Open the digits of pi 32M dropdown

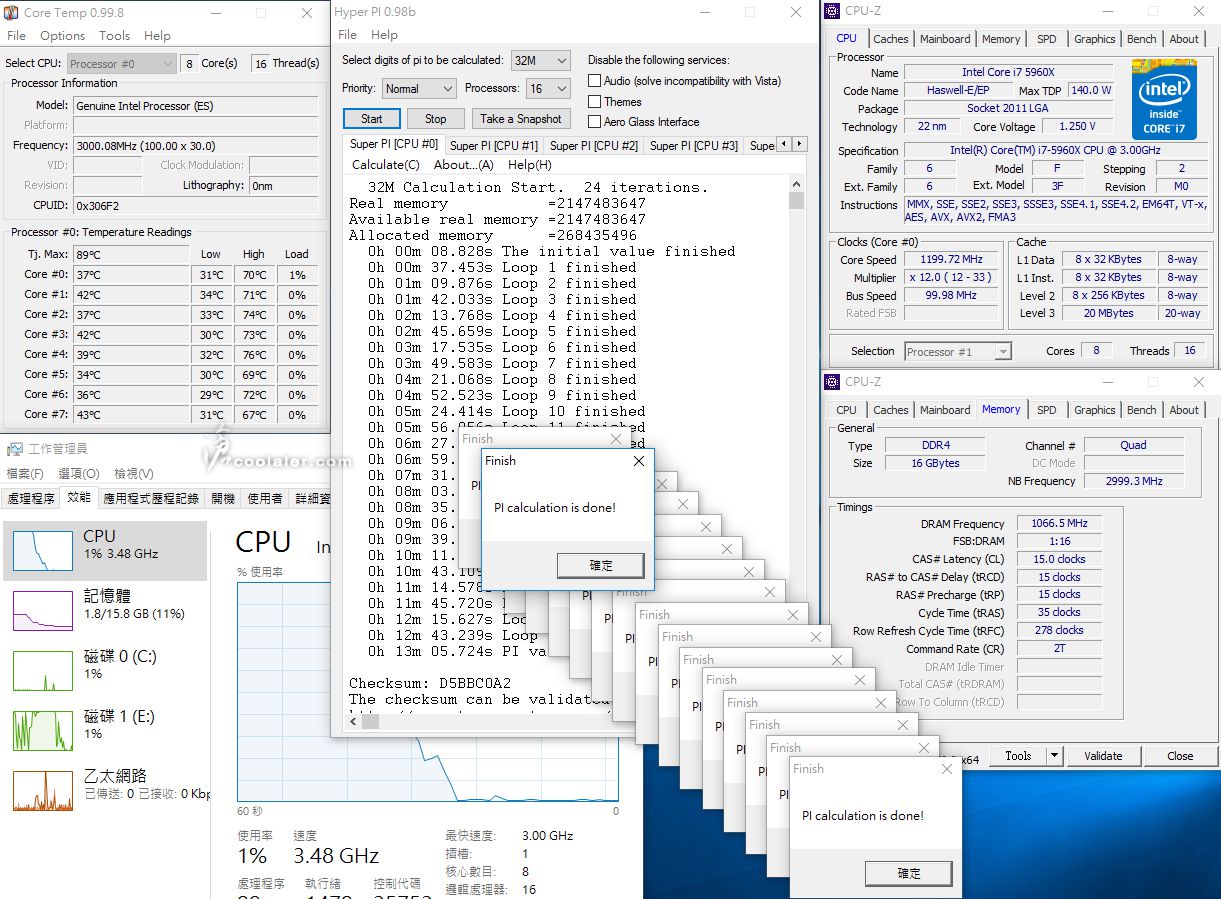click(540, 61)
